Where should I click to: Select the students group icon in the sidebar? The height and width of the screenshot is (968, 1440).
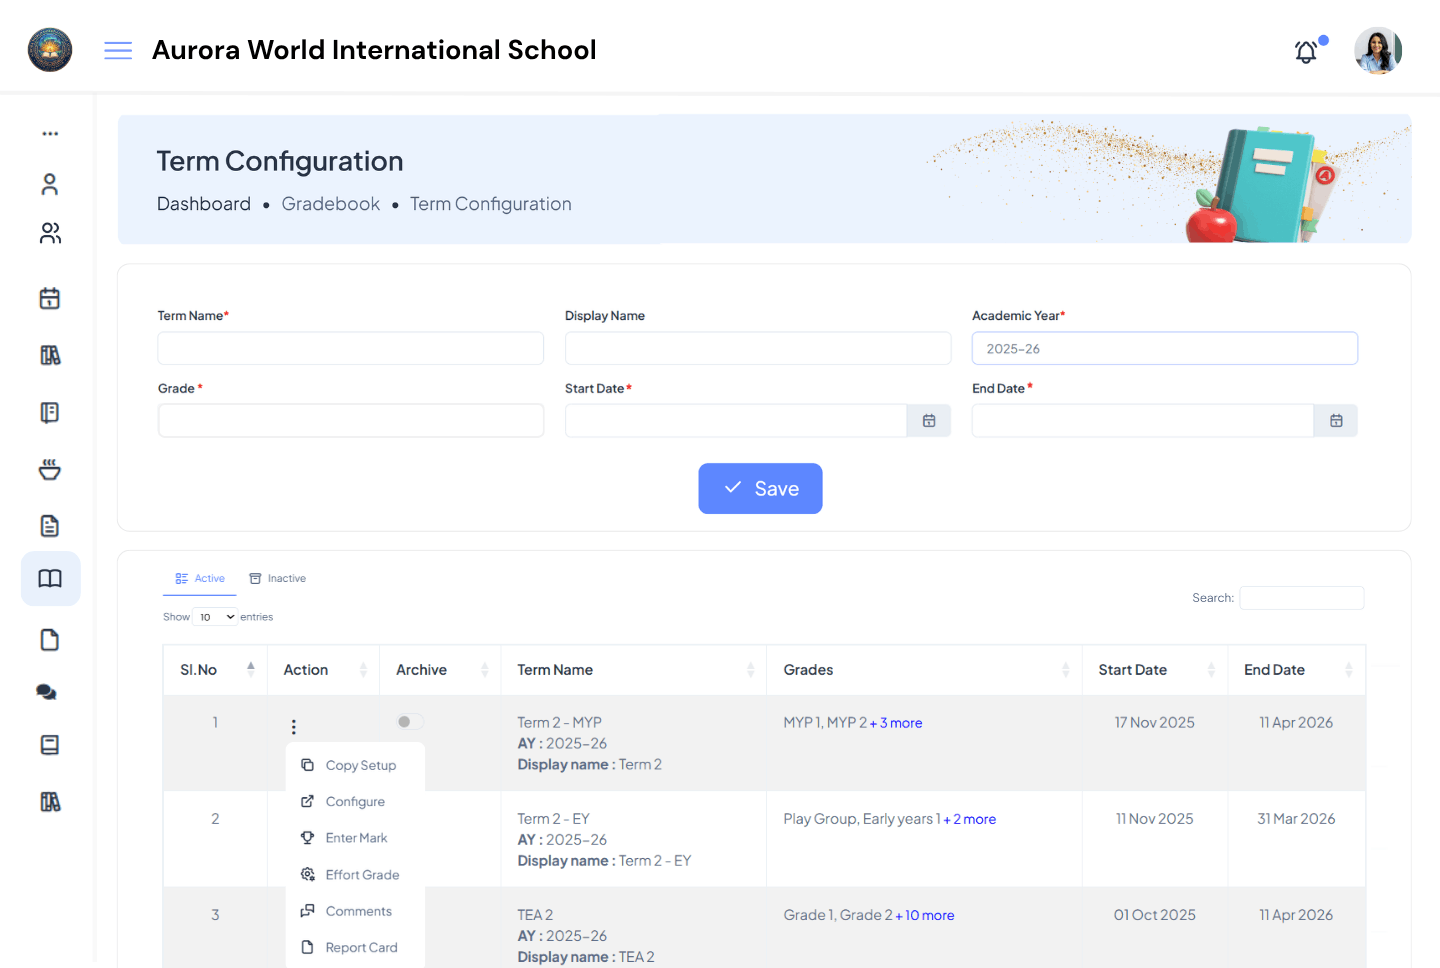49,233
